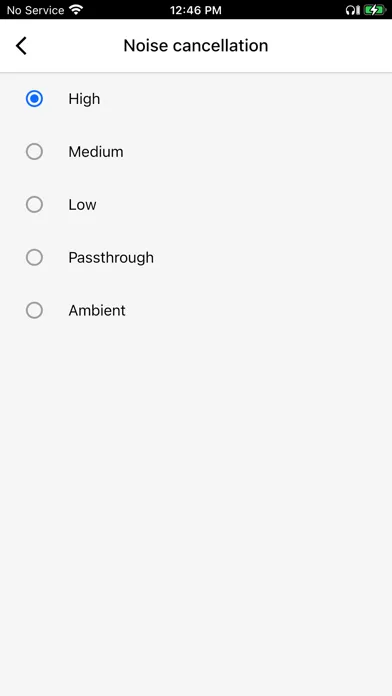Tap the back arrow icon

pos(21,46)
